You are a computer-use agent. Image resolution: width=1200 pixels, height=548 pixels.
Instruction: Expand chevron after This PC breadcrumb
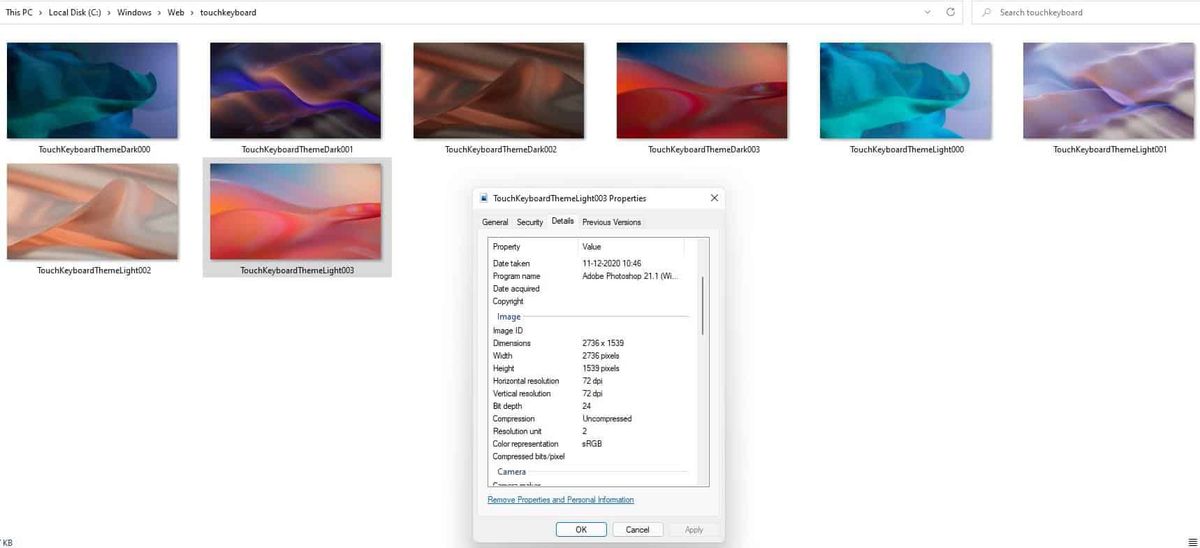click(42, 12)
